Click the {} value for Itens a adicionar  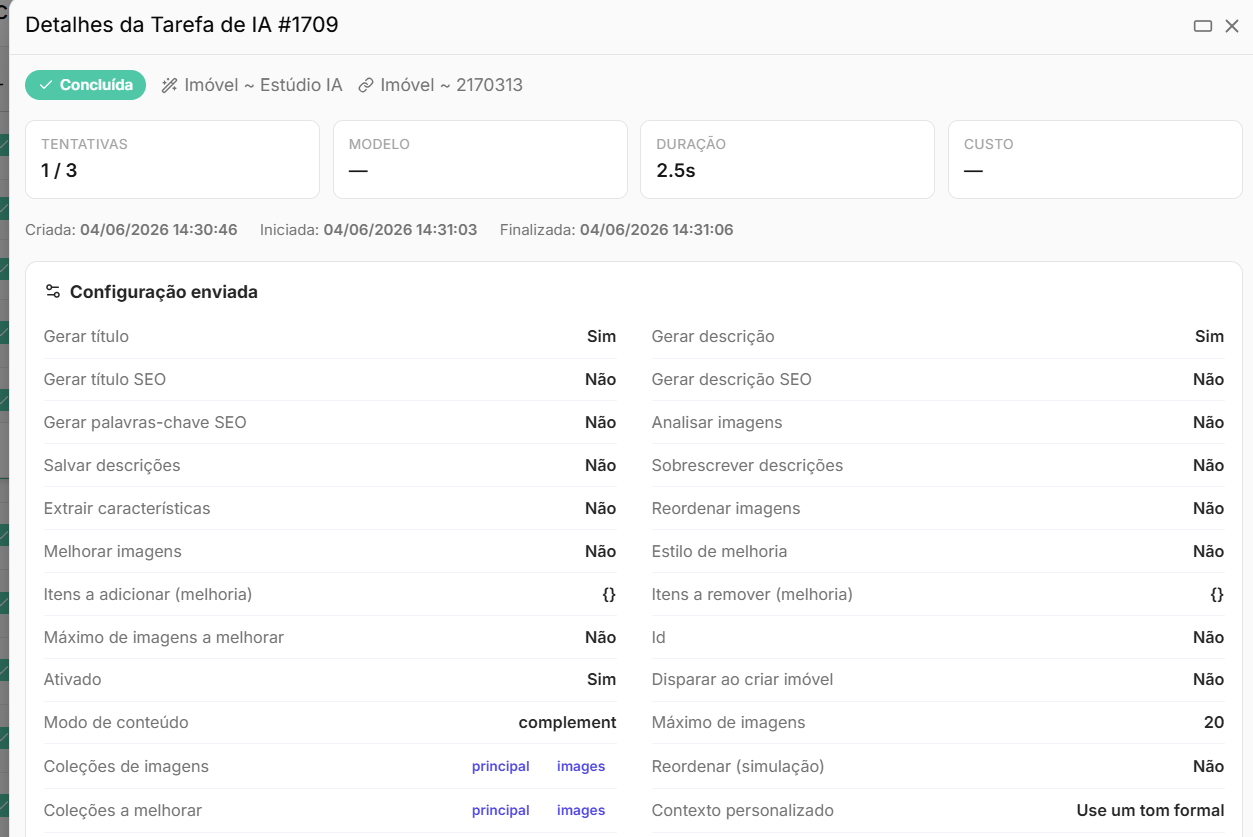click(x=609, y=595)
